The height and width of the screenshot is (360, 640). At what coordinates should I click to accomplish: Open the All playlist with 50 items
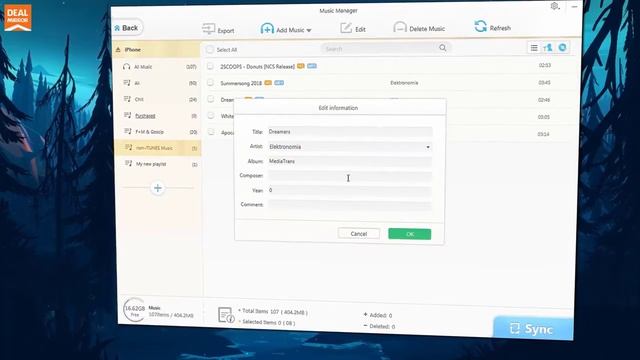pos(159,83)
